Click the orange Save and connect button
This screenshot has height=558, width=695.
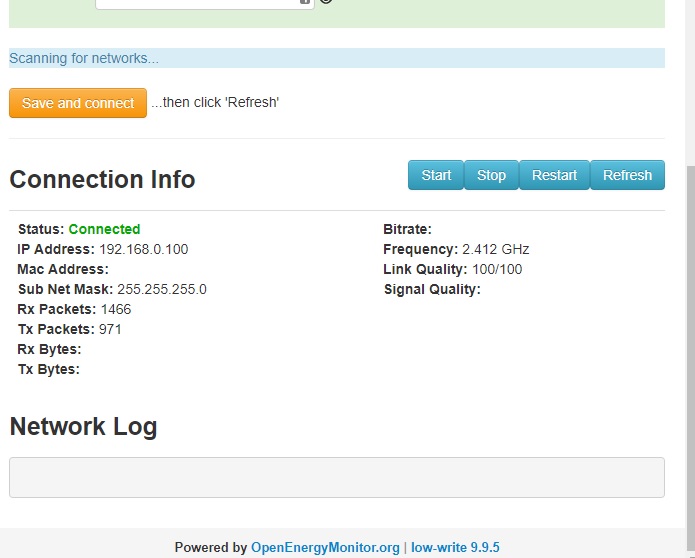pos(78,103)
